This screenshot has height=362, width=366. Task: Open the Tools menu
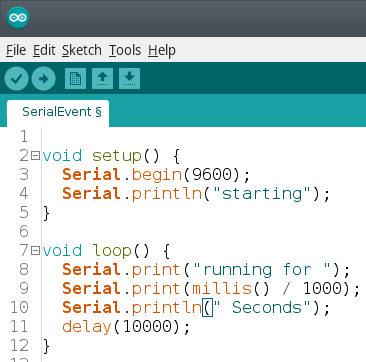tap(125, 50)
